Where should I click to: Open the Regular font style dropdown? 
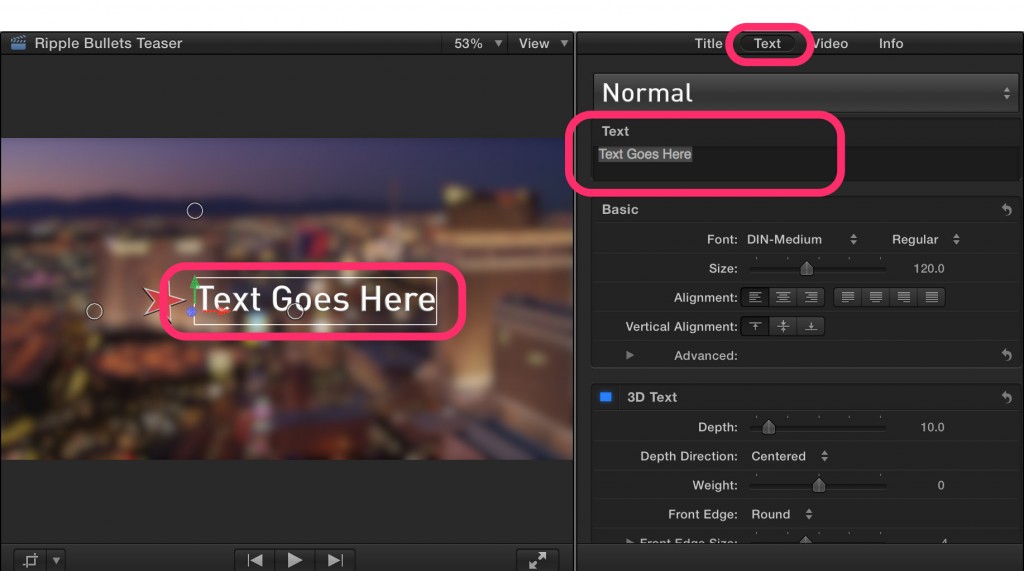[x=925, y=239]
